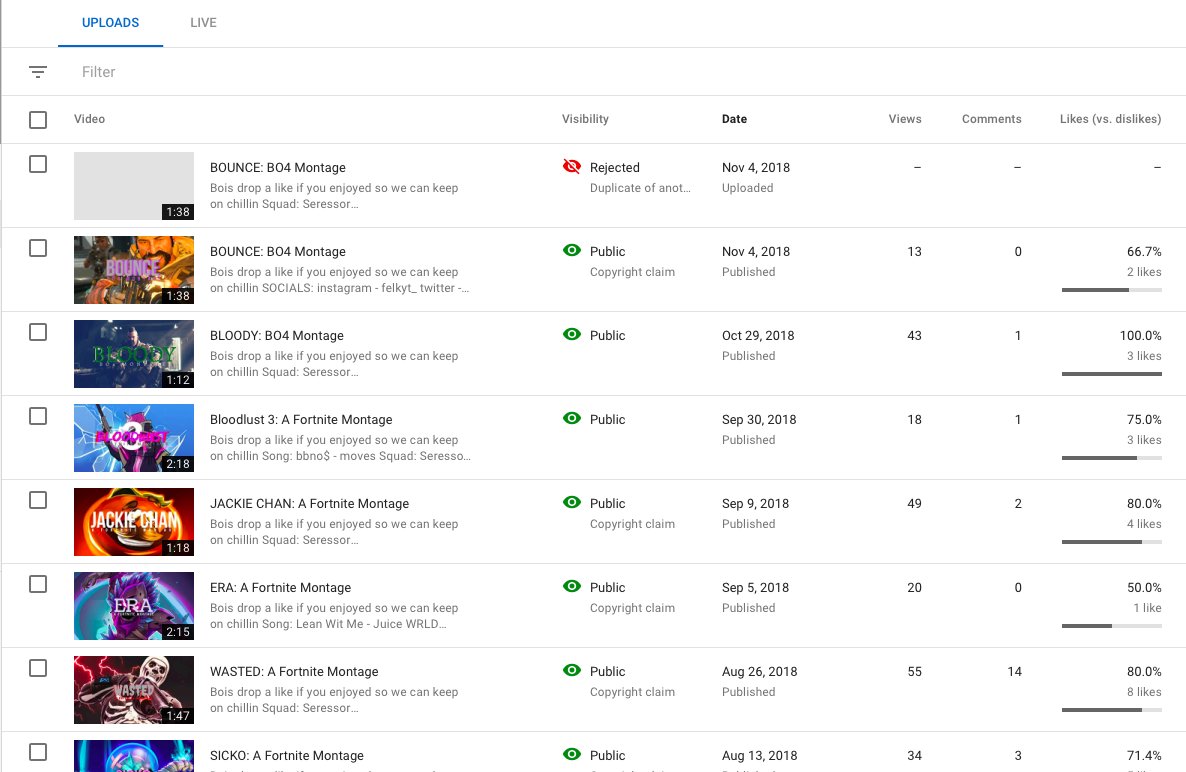Viewport: 1186px width, 772px height.
Task: Tick the select-all checkbox in header row
Action: point(38,119)
